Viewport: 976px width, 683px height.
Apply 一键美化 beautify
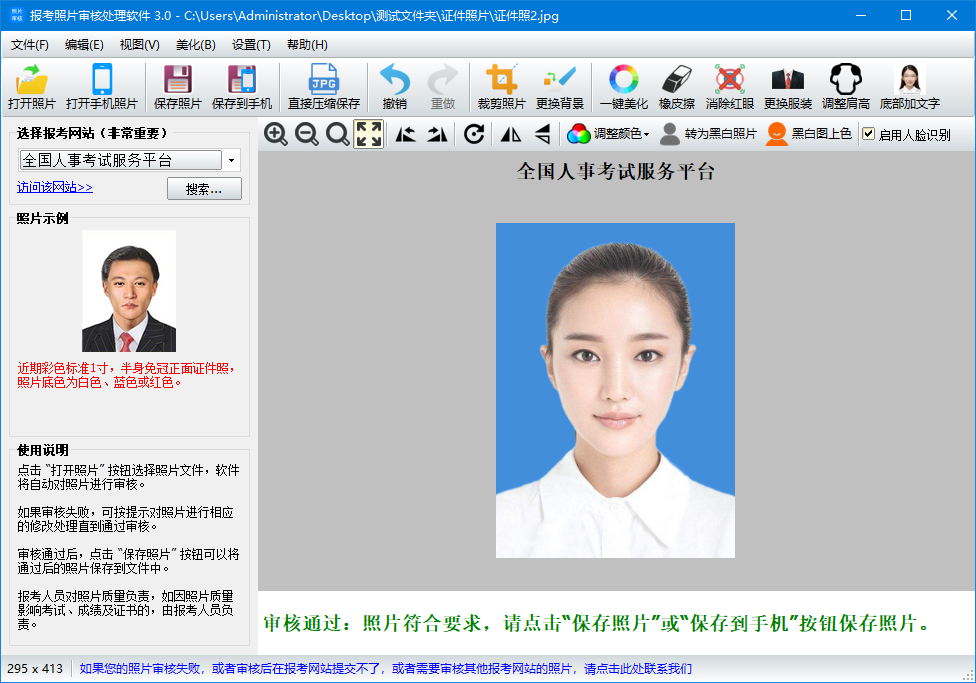[x=624, y=87]
